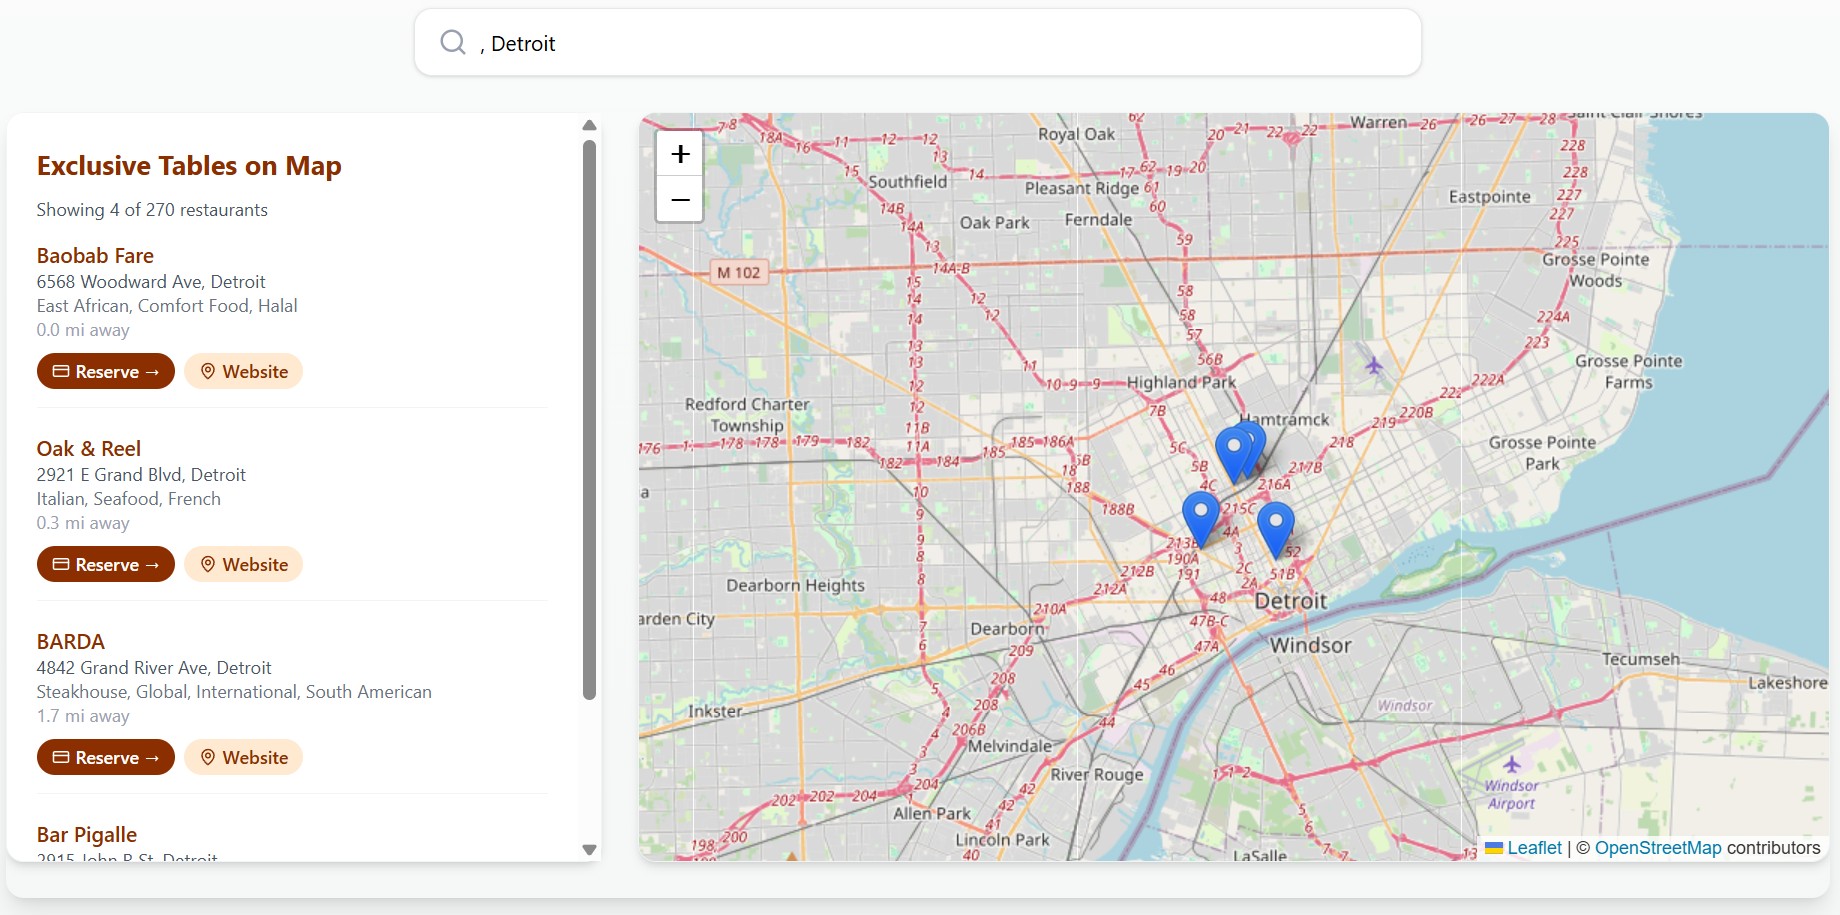Open the Baobab Fare restaurant title
The image size is (1840, 915).
pyautogui.click(x=95, y=256)
